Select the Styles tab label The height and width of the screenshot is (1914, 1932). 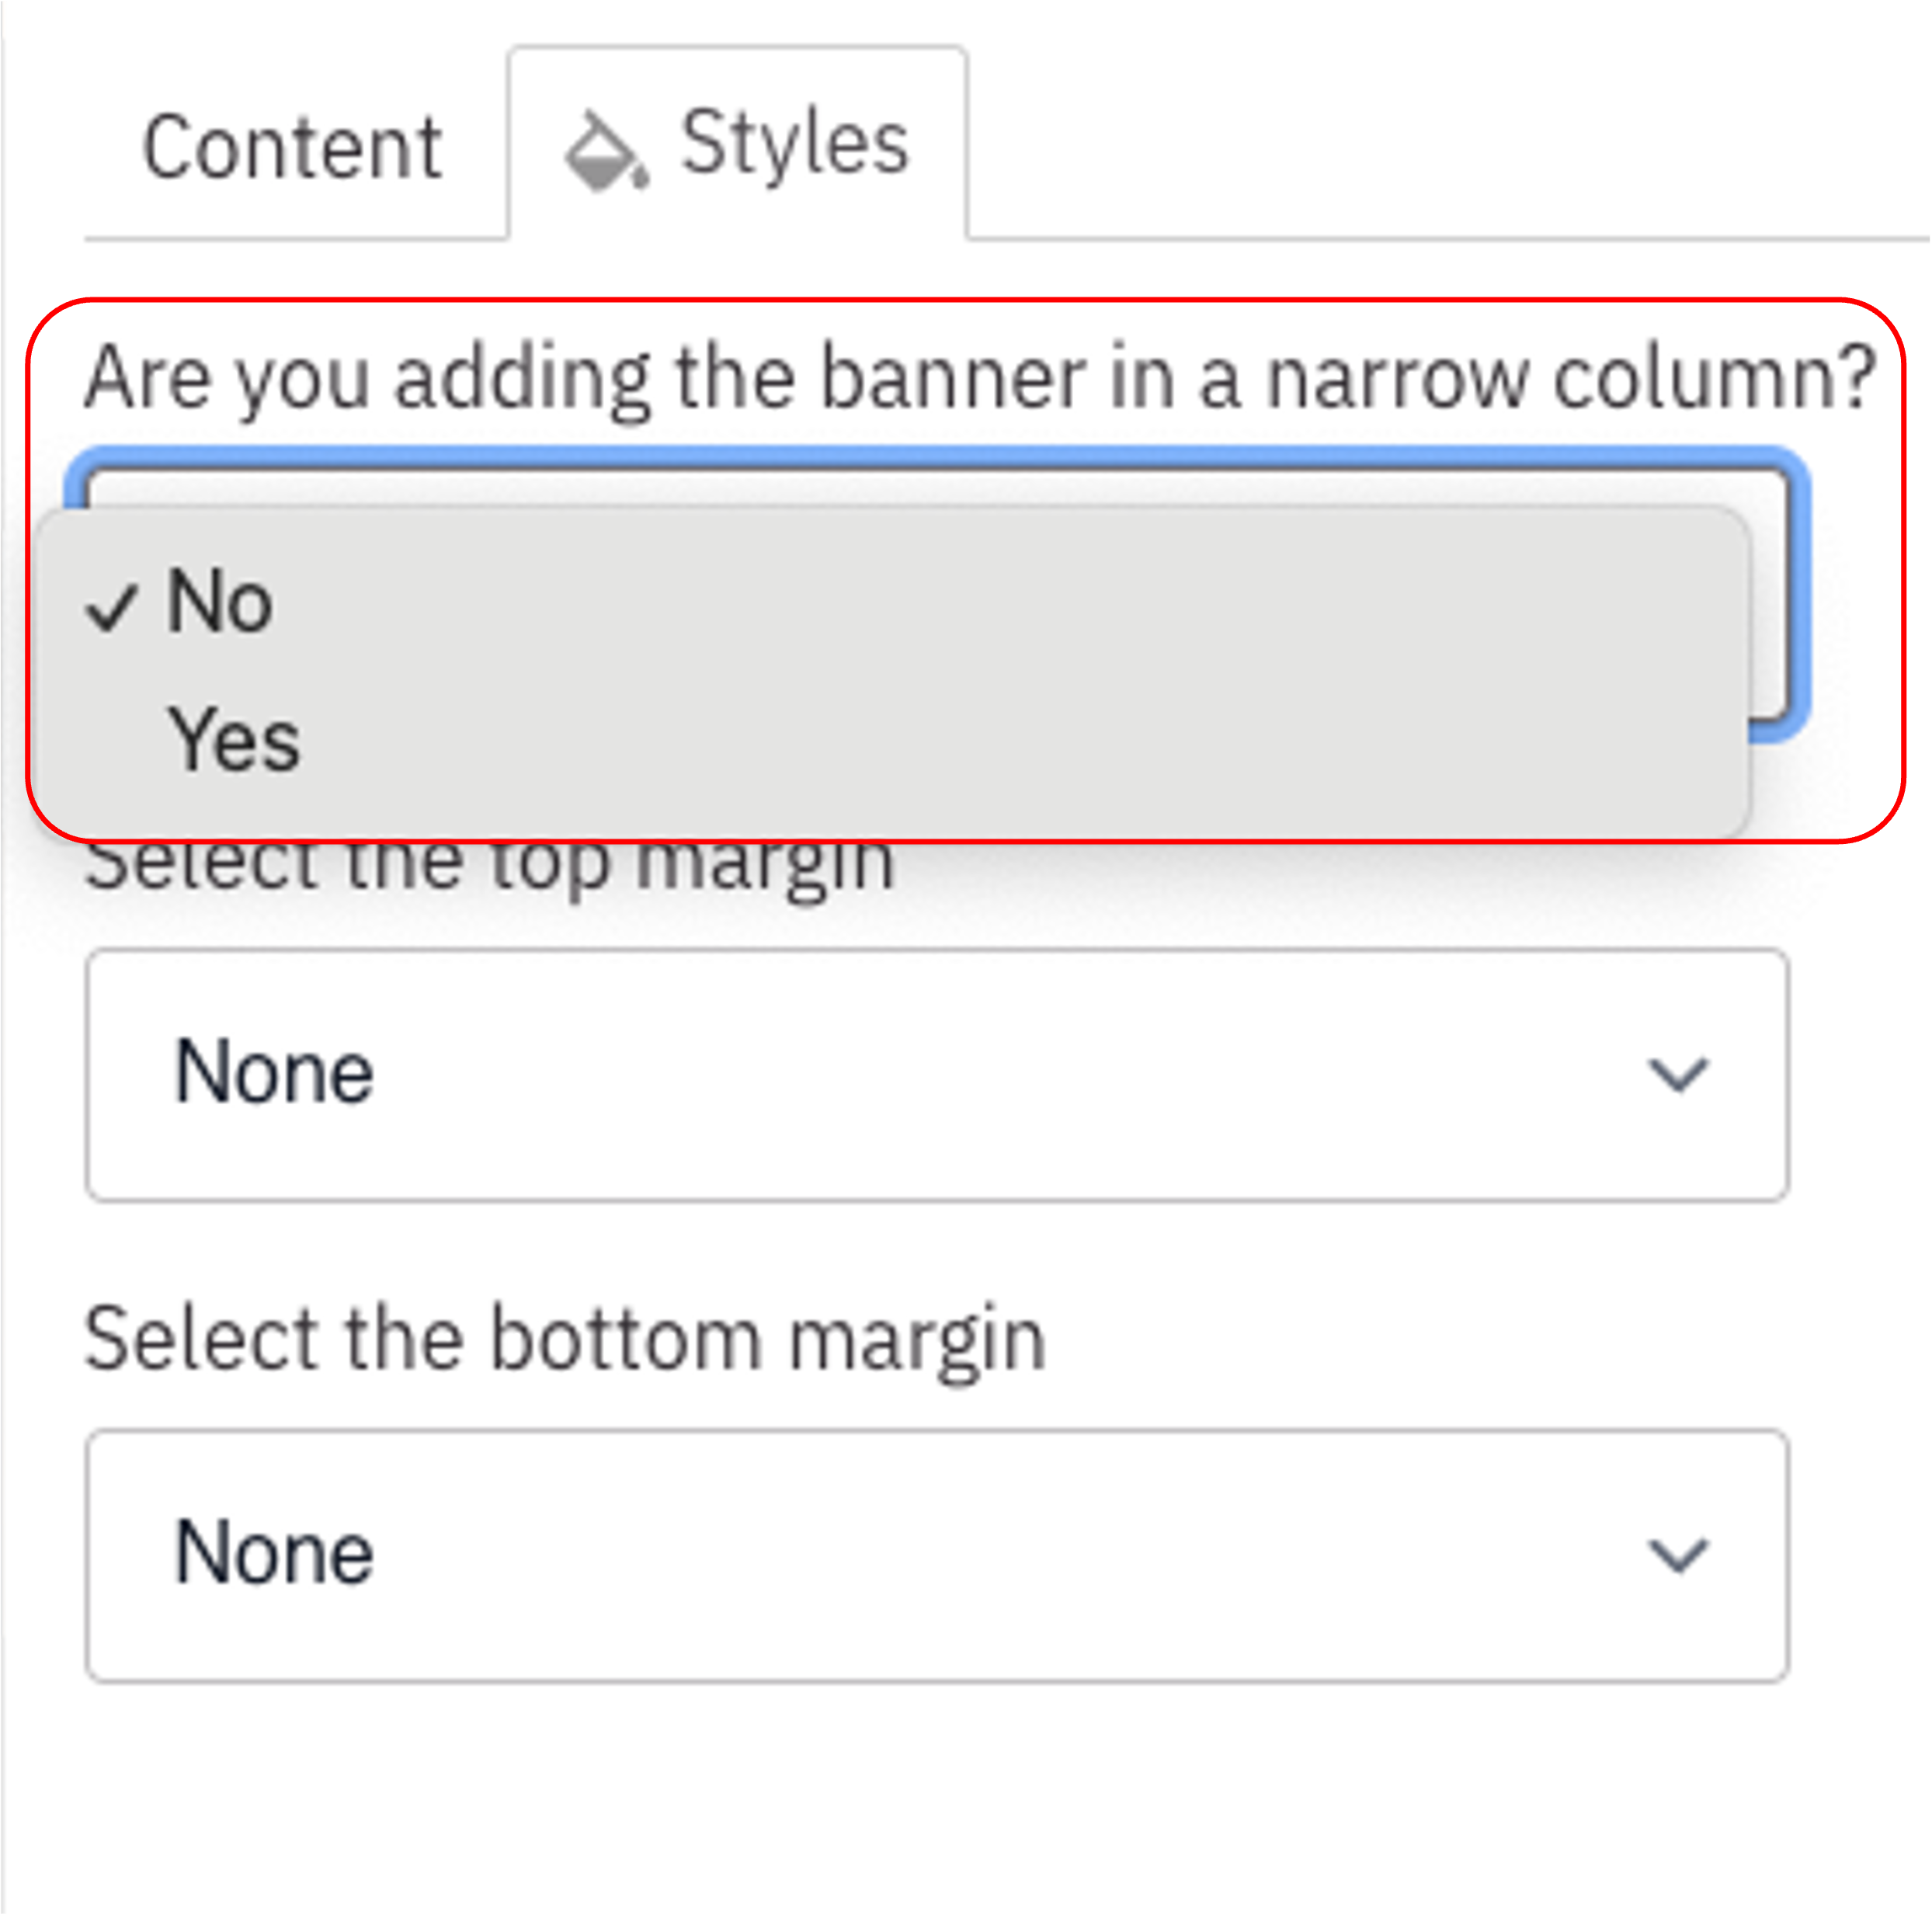[x=794, y=144]
